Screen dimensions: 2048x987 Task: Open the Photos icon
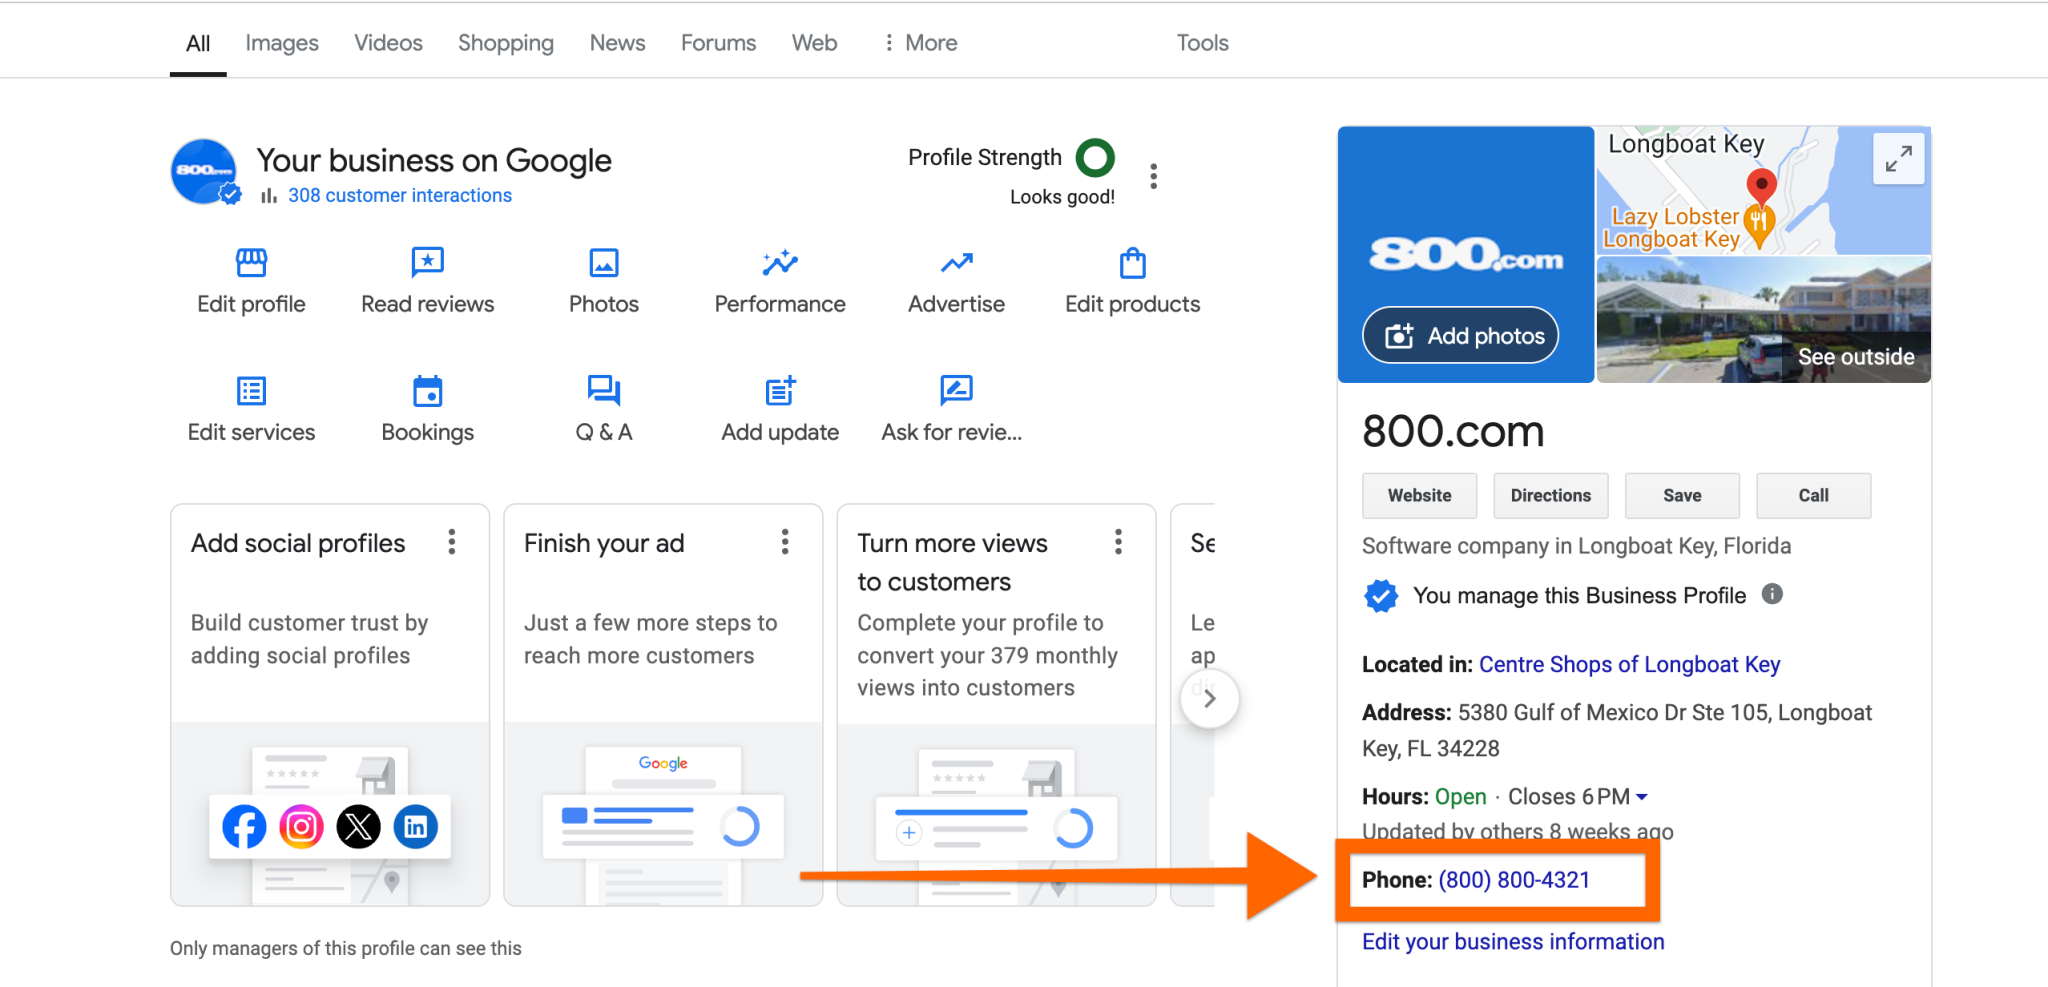604,263
